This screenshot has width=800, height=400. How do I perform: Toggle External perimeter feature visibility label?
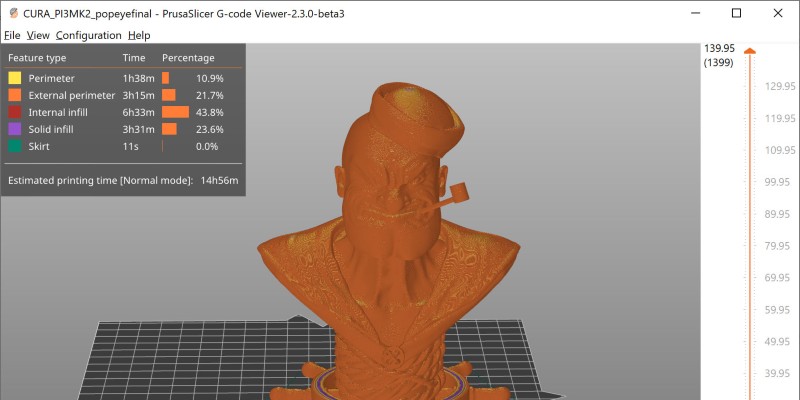click(x=72, y=95)
